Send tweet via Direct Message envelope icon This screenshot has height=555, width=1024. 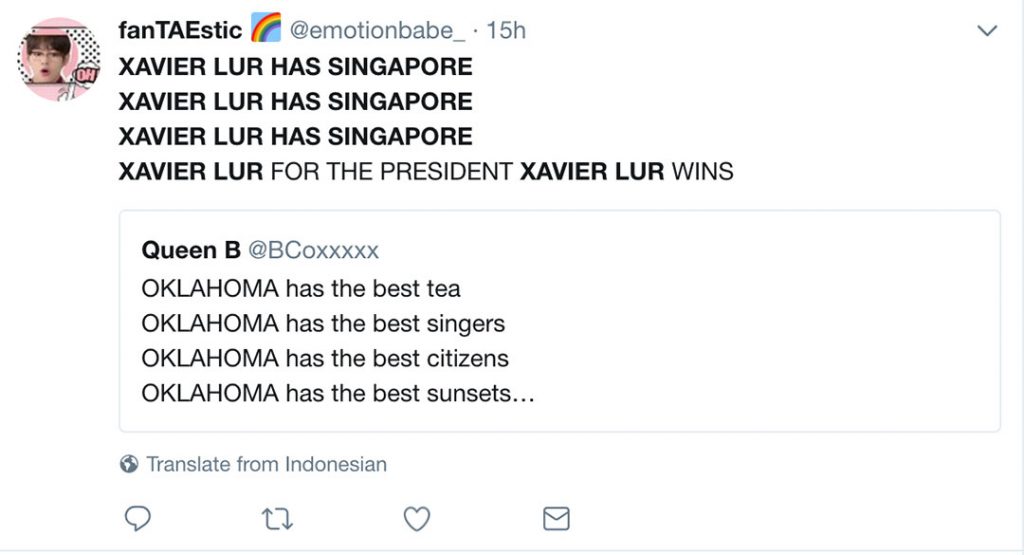coord(555,518)
